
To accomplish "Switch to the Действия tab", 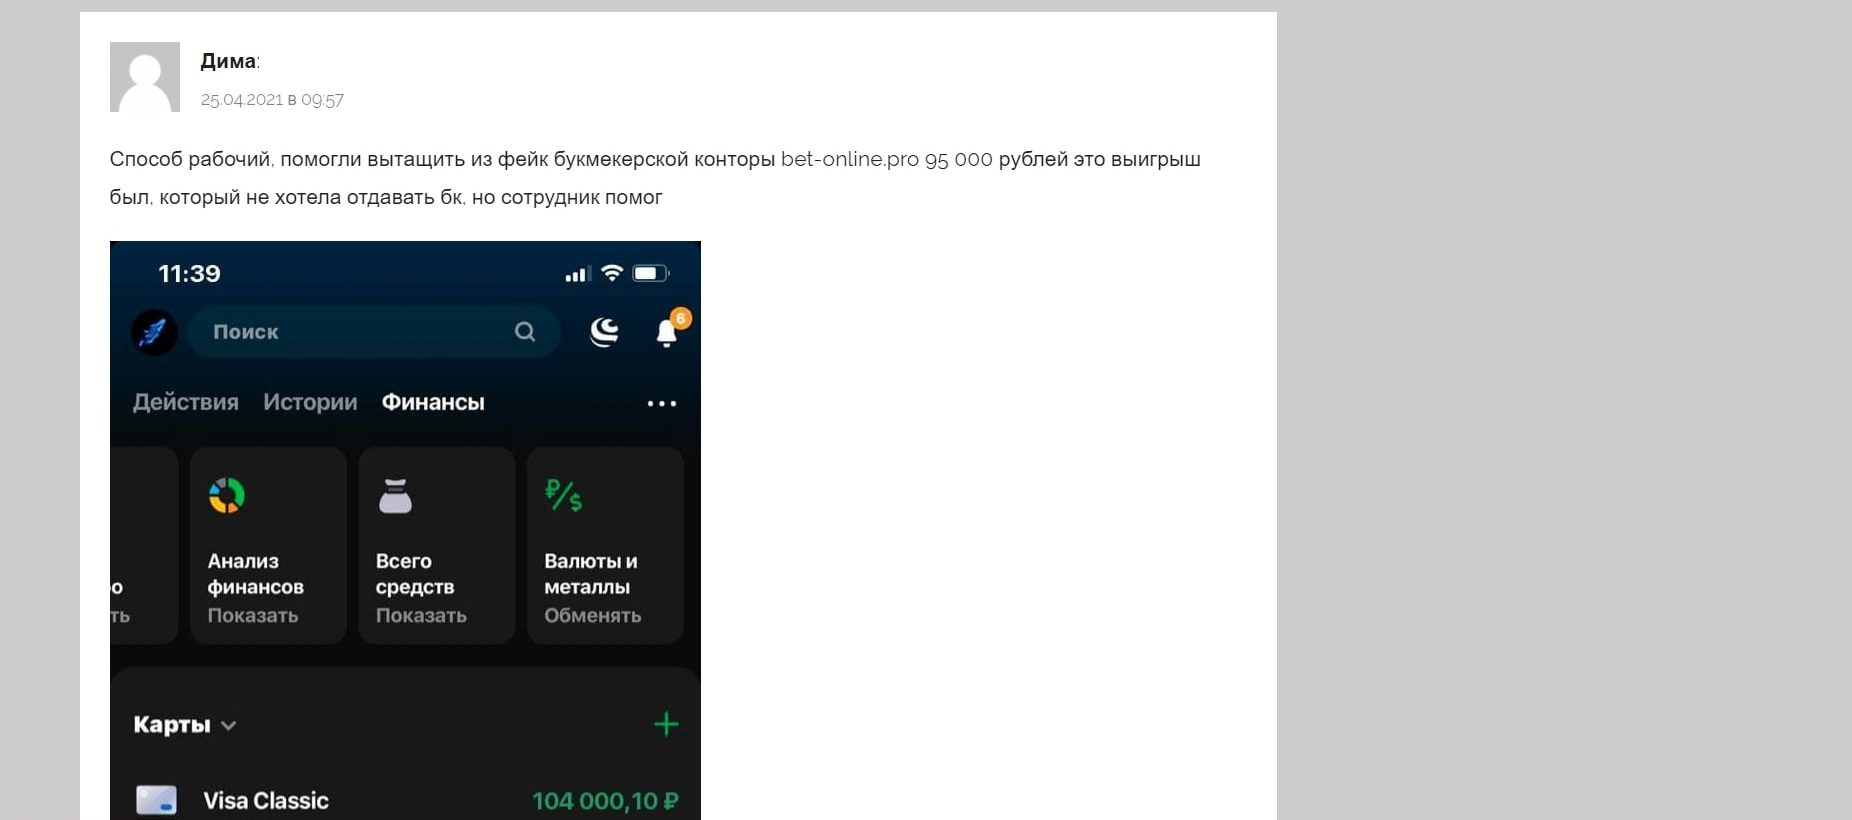I will 186,402.
